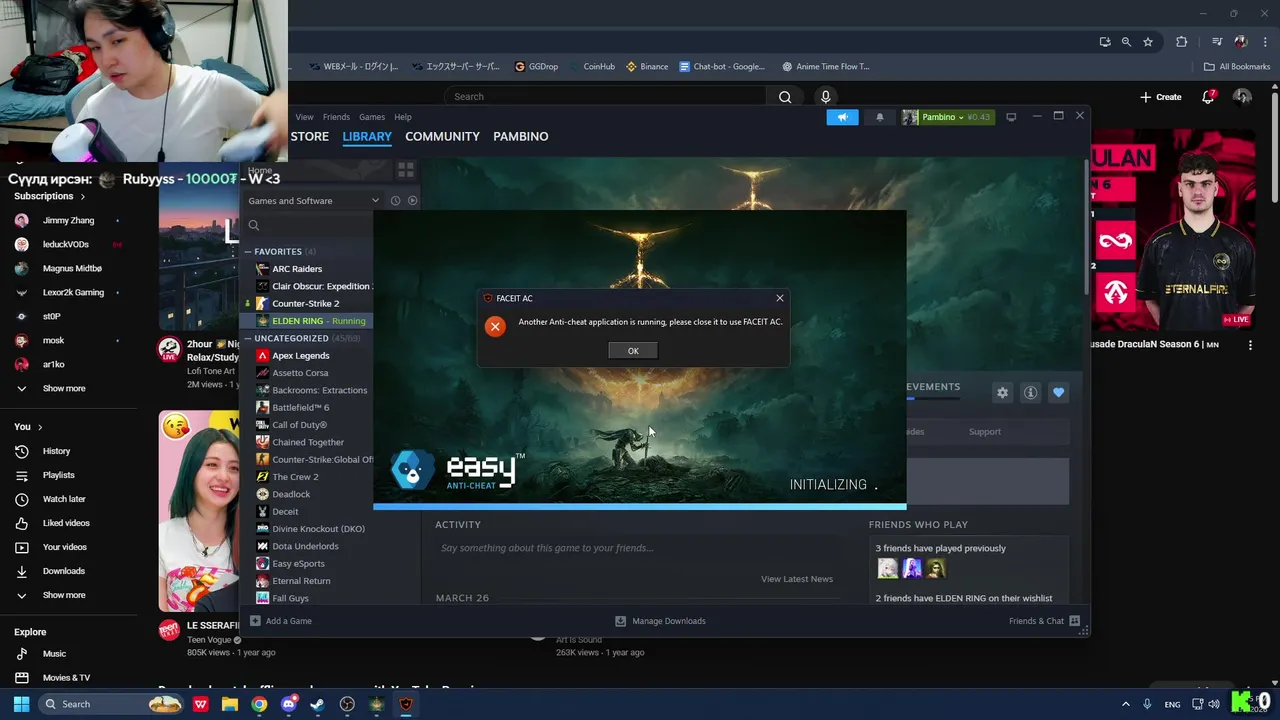This screenshot has width=1280, height=720.
Task: Click Steam library search magnifier
Action: (x=254, y=226)
